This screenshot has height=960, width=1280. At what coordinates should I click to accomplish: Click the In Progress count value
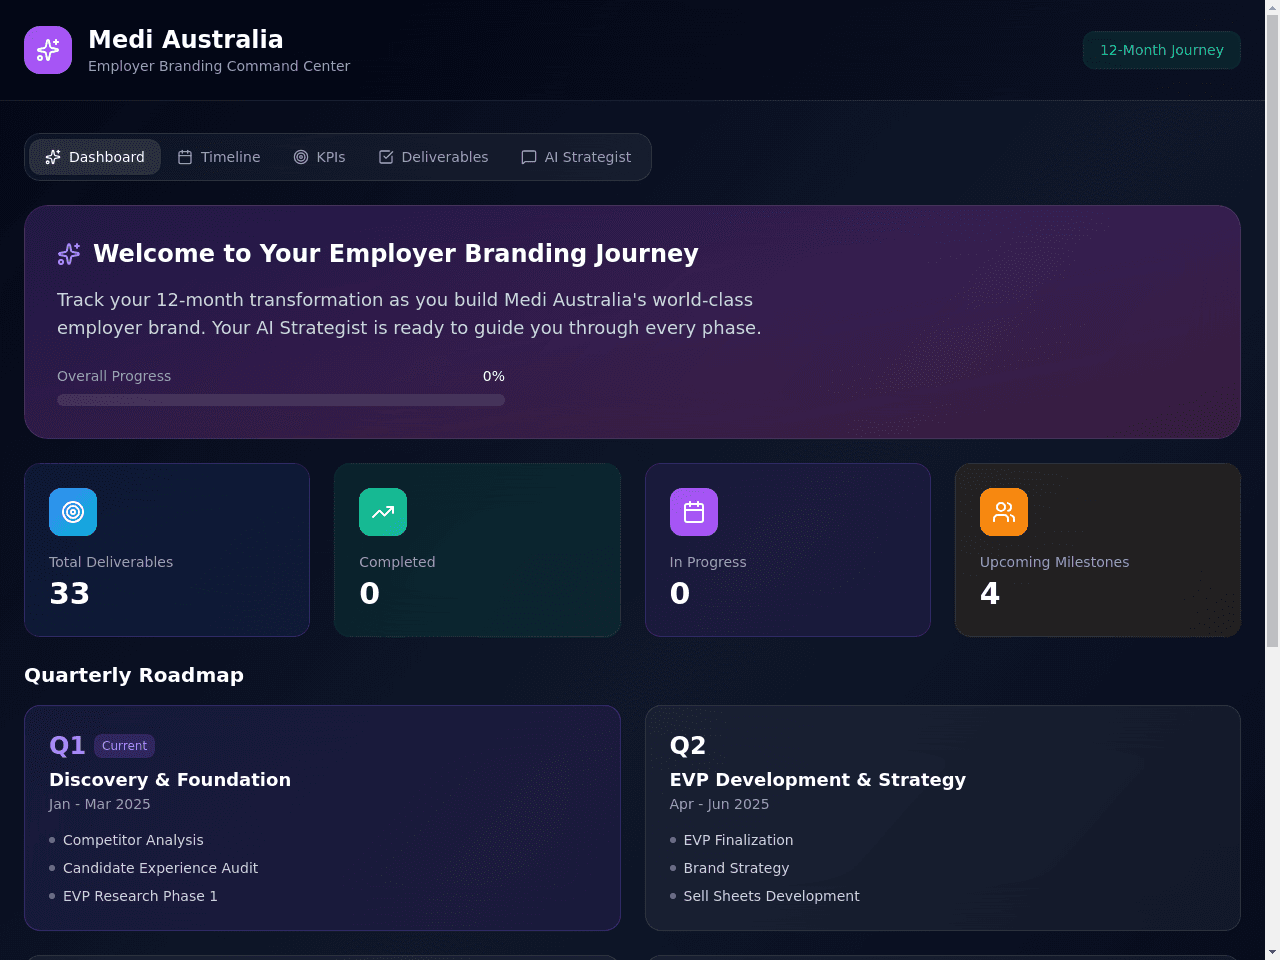(x=680, y=594)
